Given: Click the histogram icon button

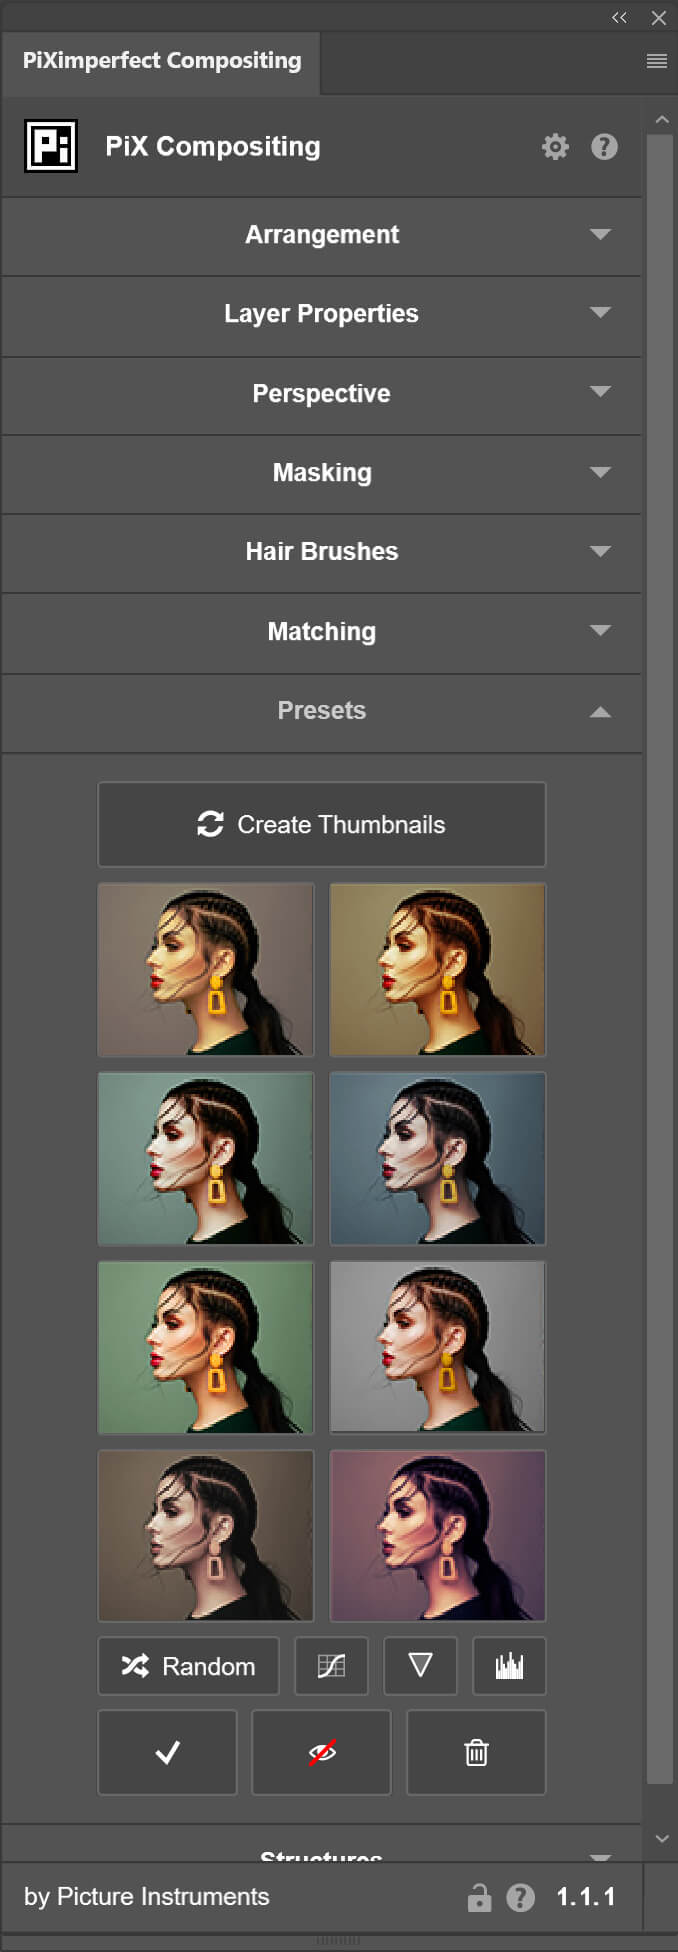Looking at the screenshot, I should [x=509, y=1665].
